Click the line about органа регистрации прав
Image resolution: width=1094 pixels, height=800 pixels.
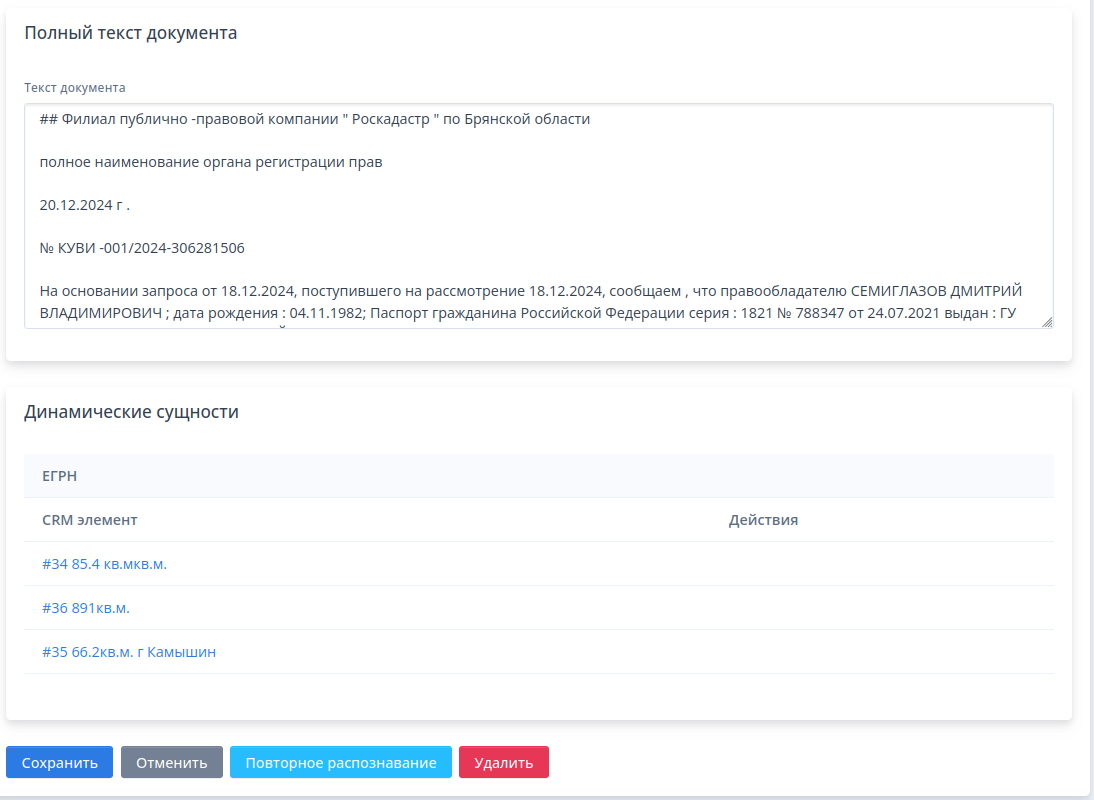click(x=211, y=162)
